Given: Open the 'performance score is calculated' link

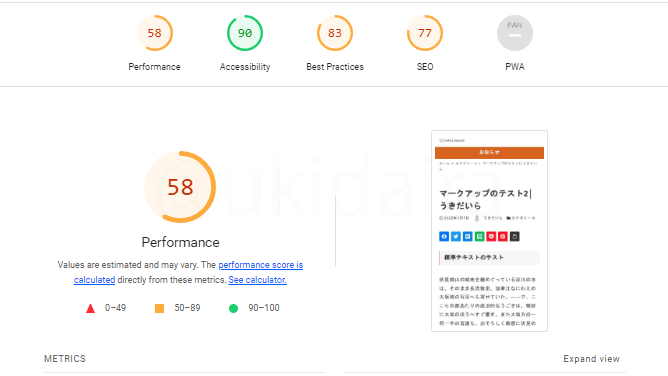Looking at the screenshot, I should (188, 273).
